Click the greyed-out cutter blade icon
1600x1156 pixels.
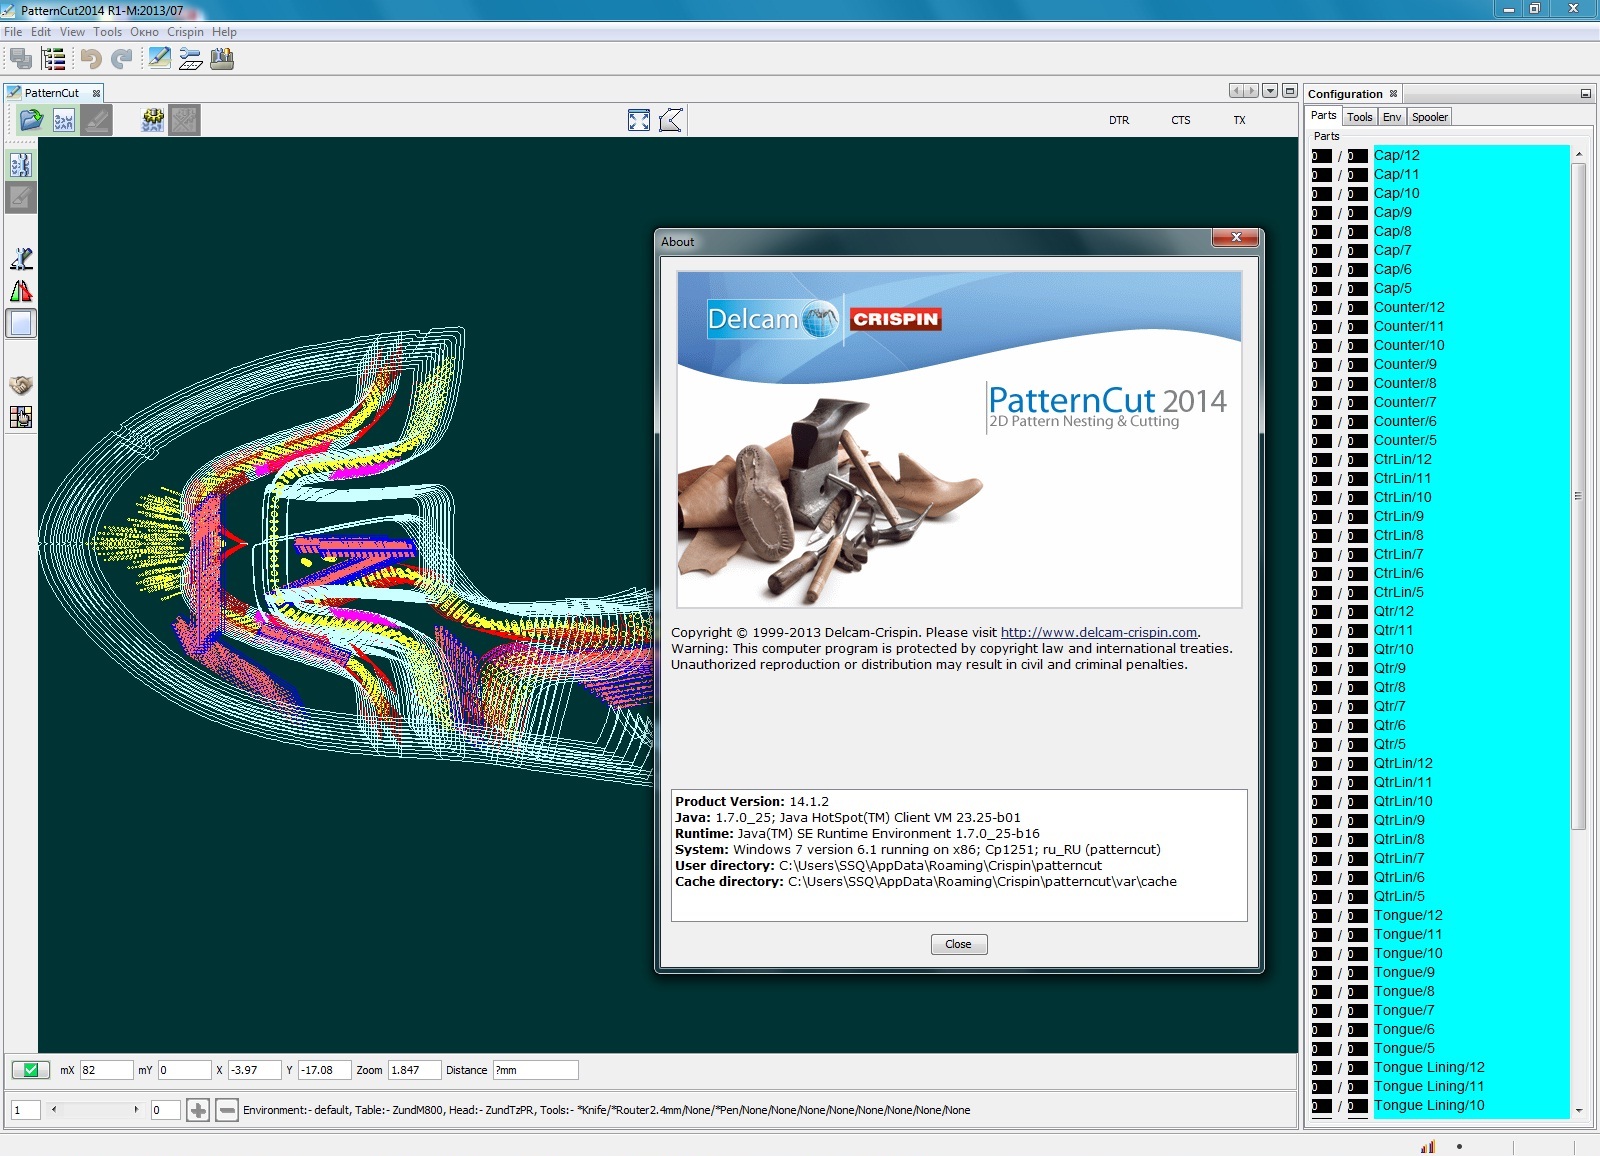point(96,120)
